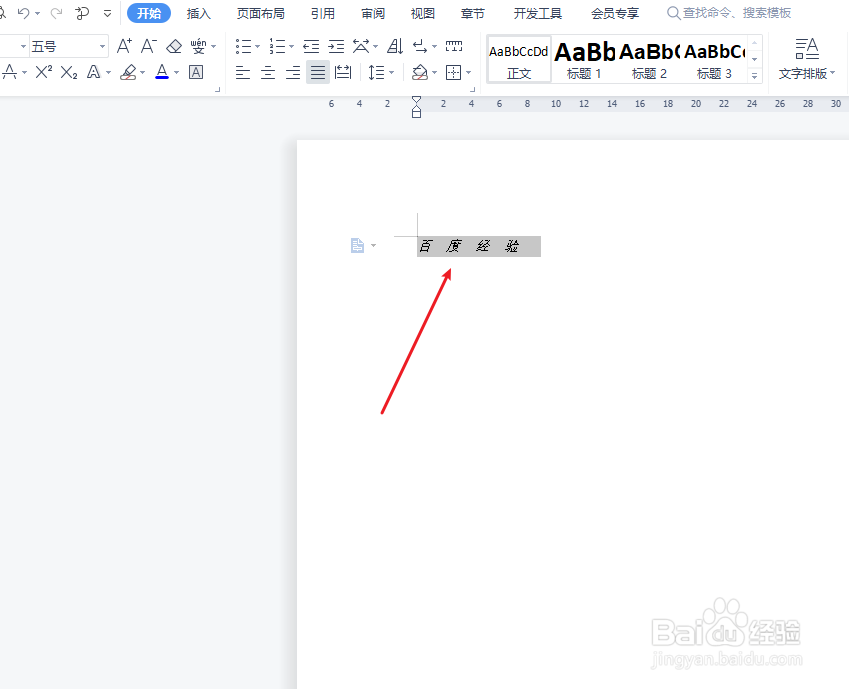Apply the 正文 style
849x689 pixels.
519,60
